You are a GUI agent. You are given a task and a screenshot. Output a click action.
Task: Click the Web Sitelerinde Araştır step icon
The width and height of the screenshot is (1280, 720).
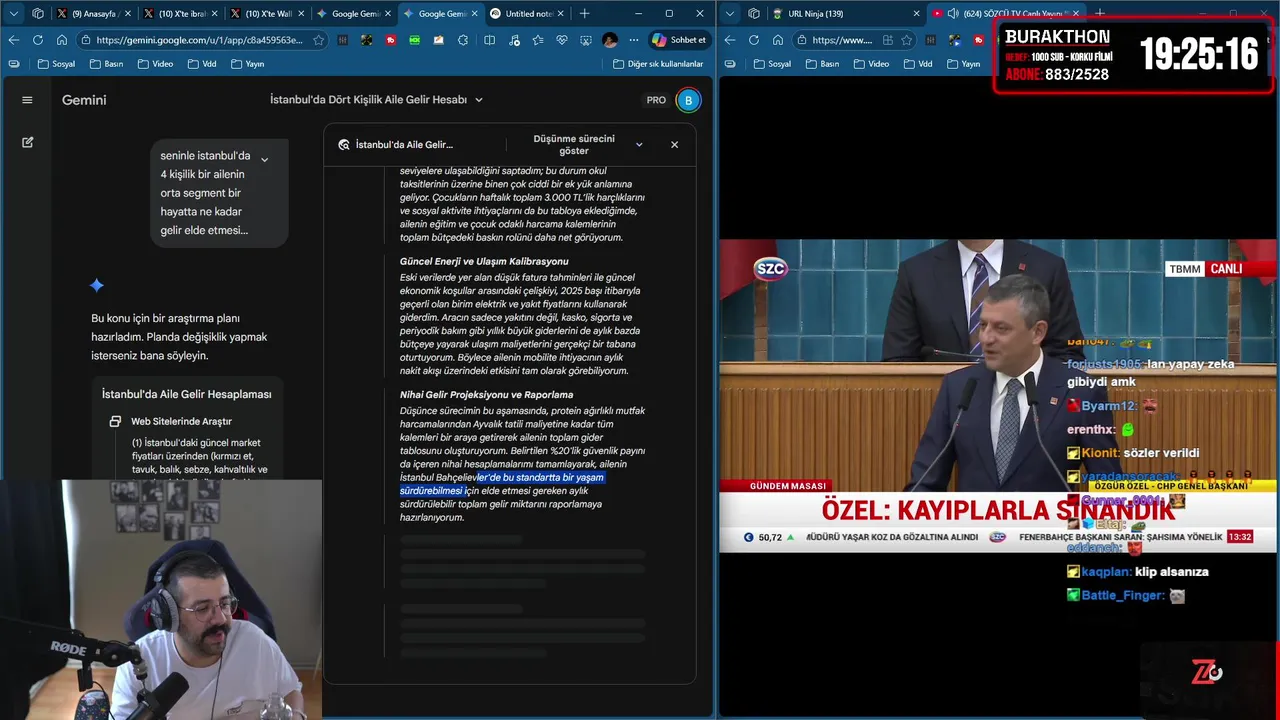coord(115,421)
